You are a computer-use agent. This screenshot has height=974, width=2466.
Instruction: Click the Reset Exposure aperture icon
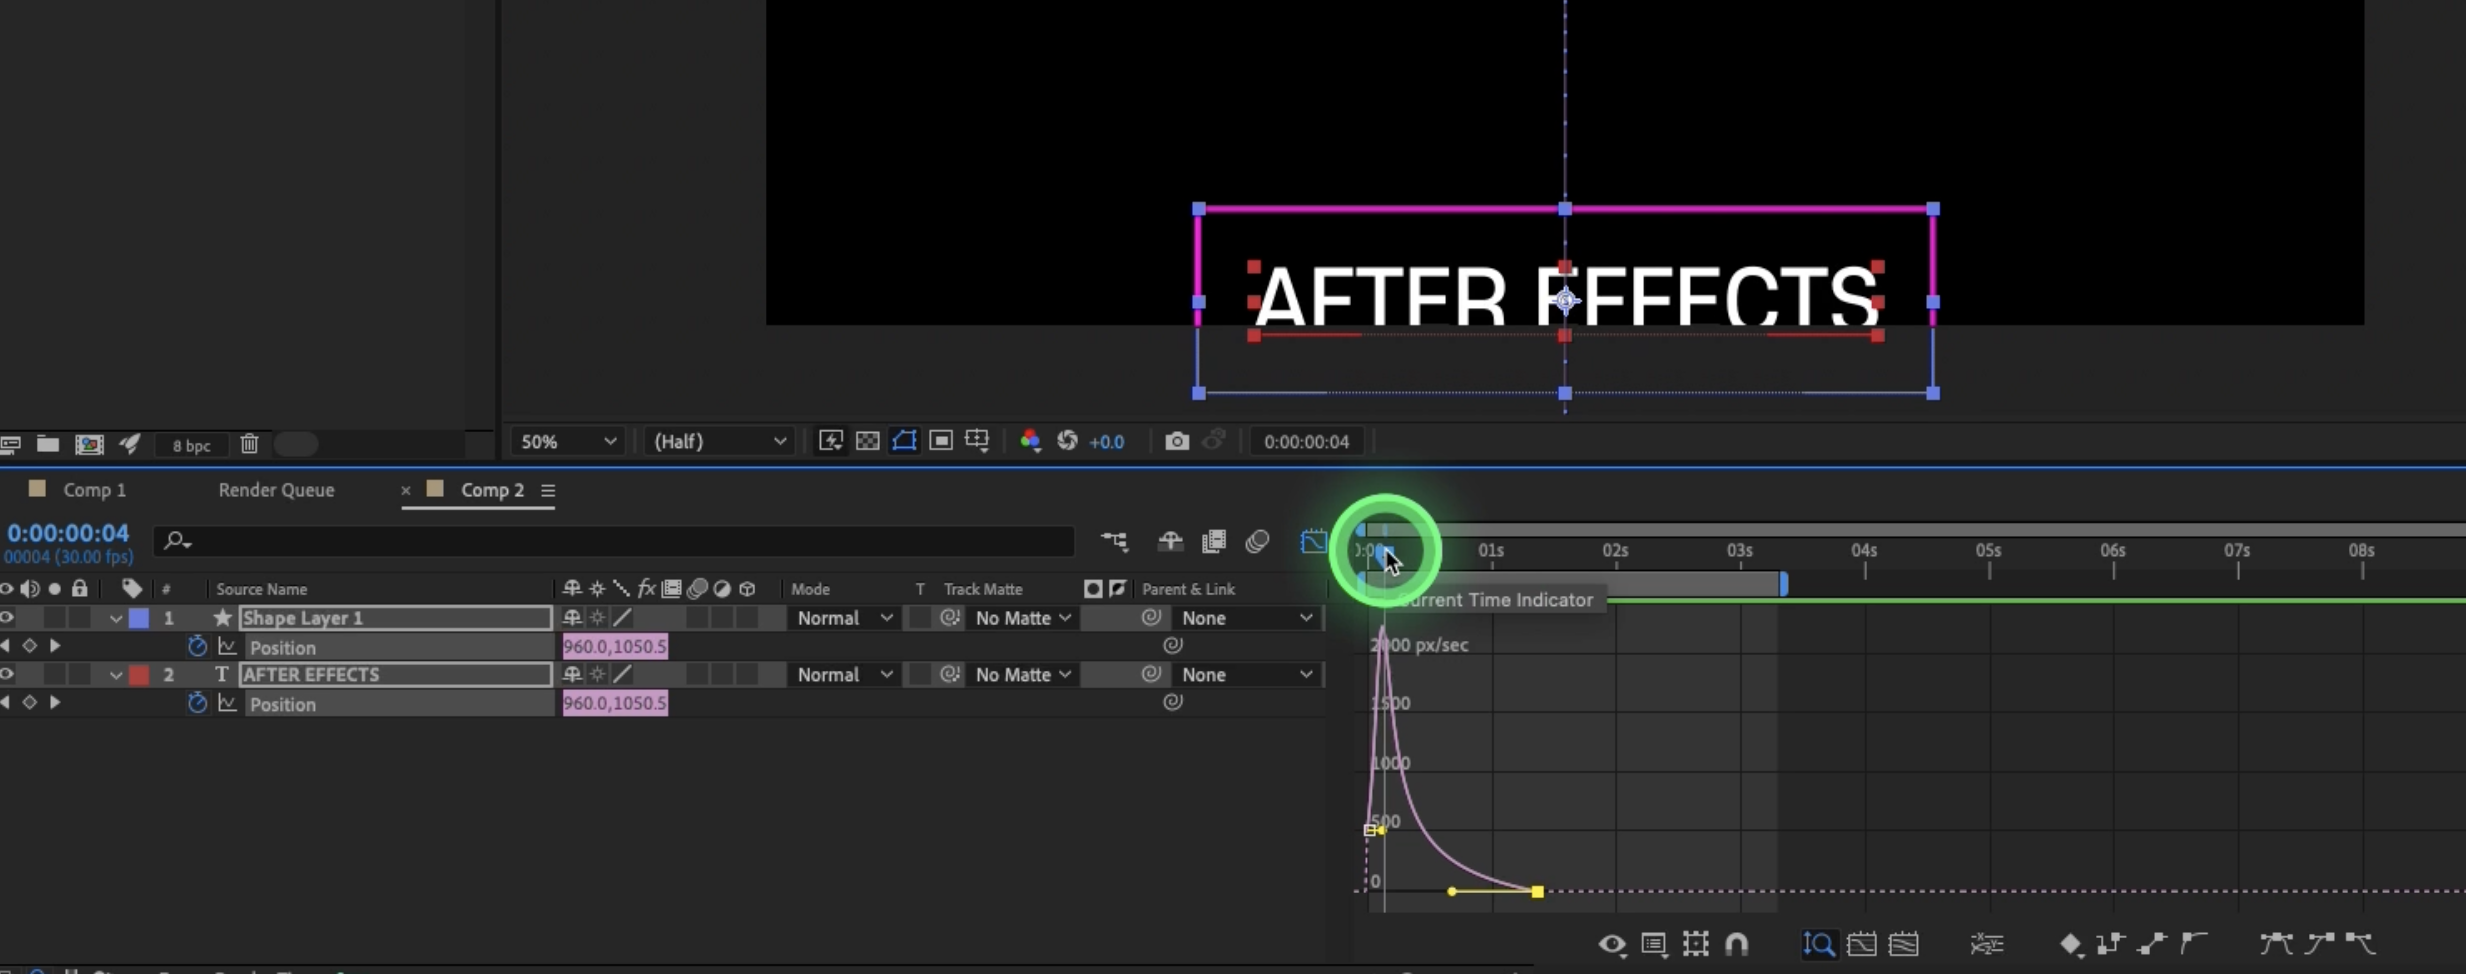(1067, 441)
